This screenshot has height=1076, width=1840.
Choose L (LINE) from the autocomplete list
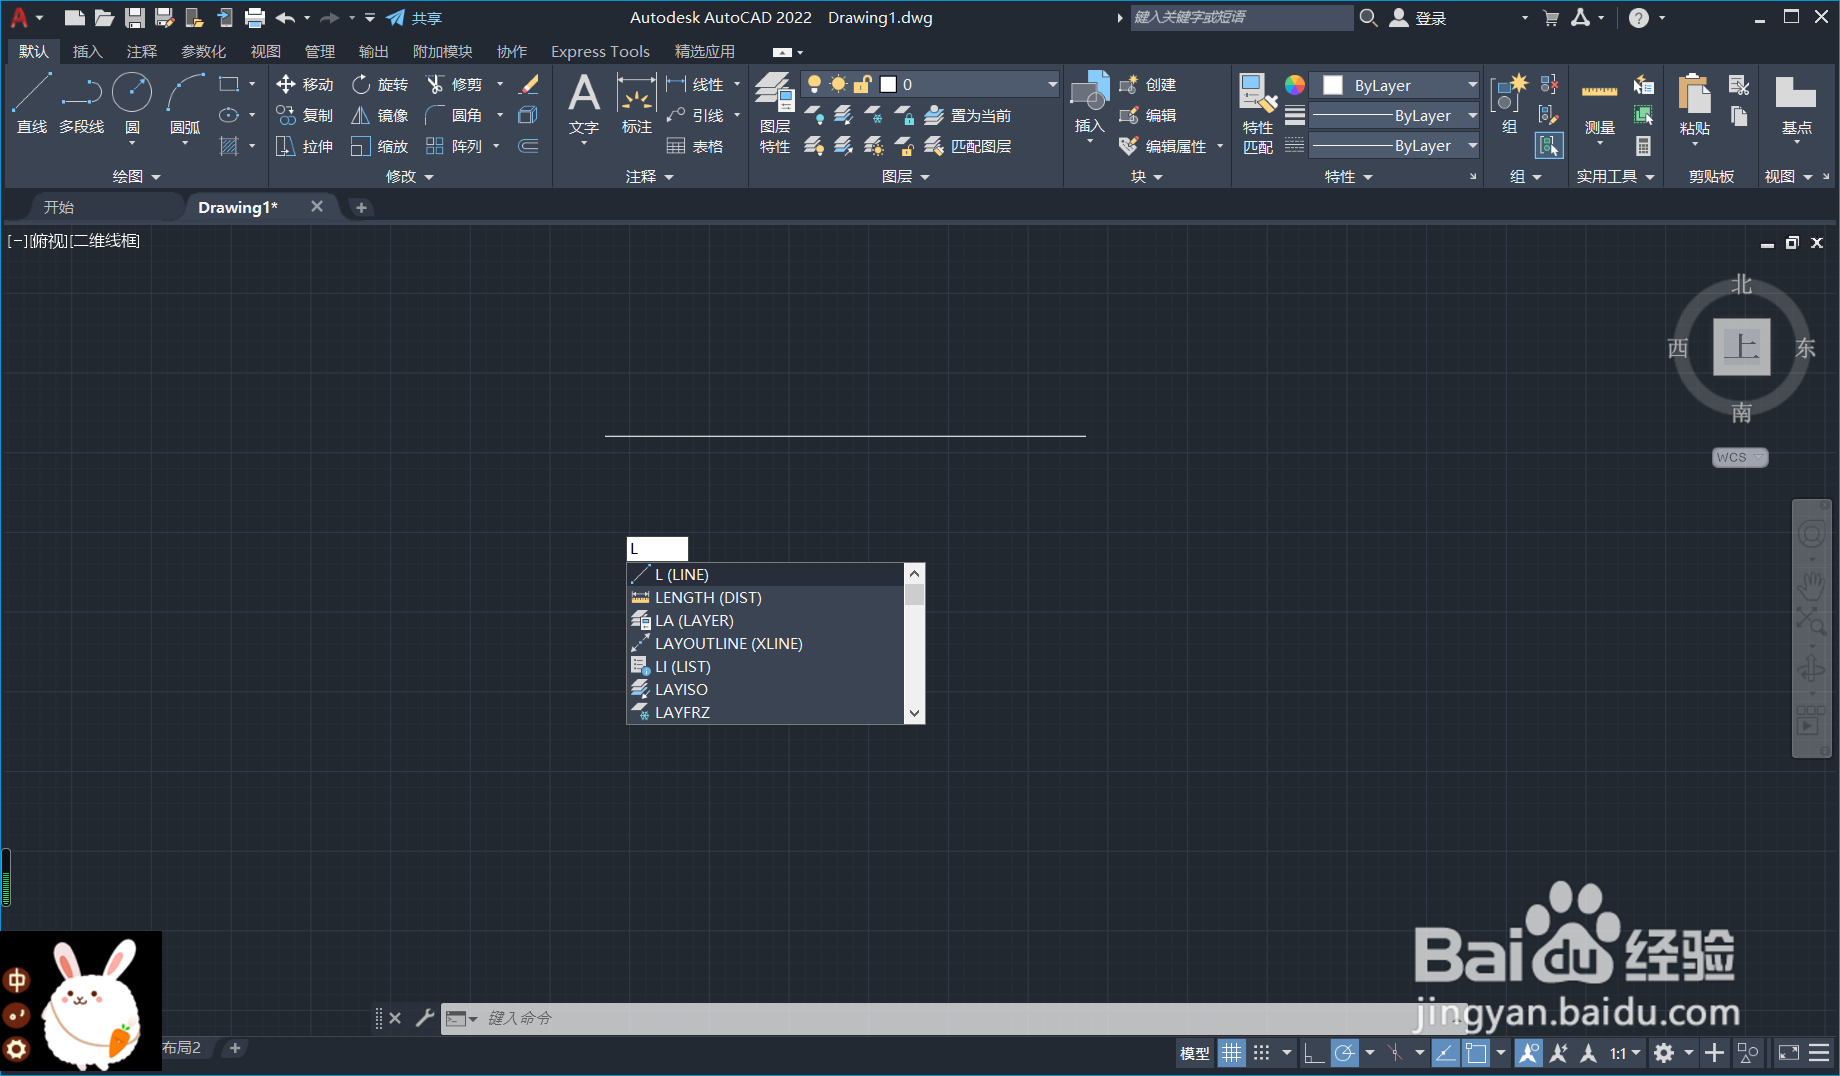point(765,574)
